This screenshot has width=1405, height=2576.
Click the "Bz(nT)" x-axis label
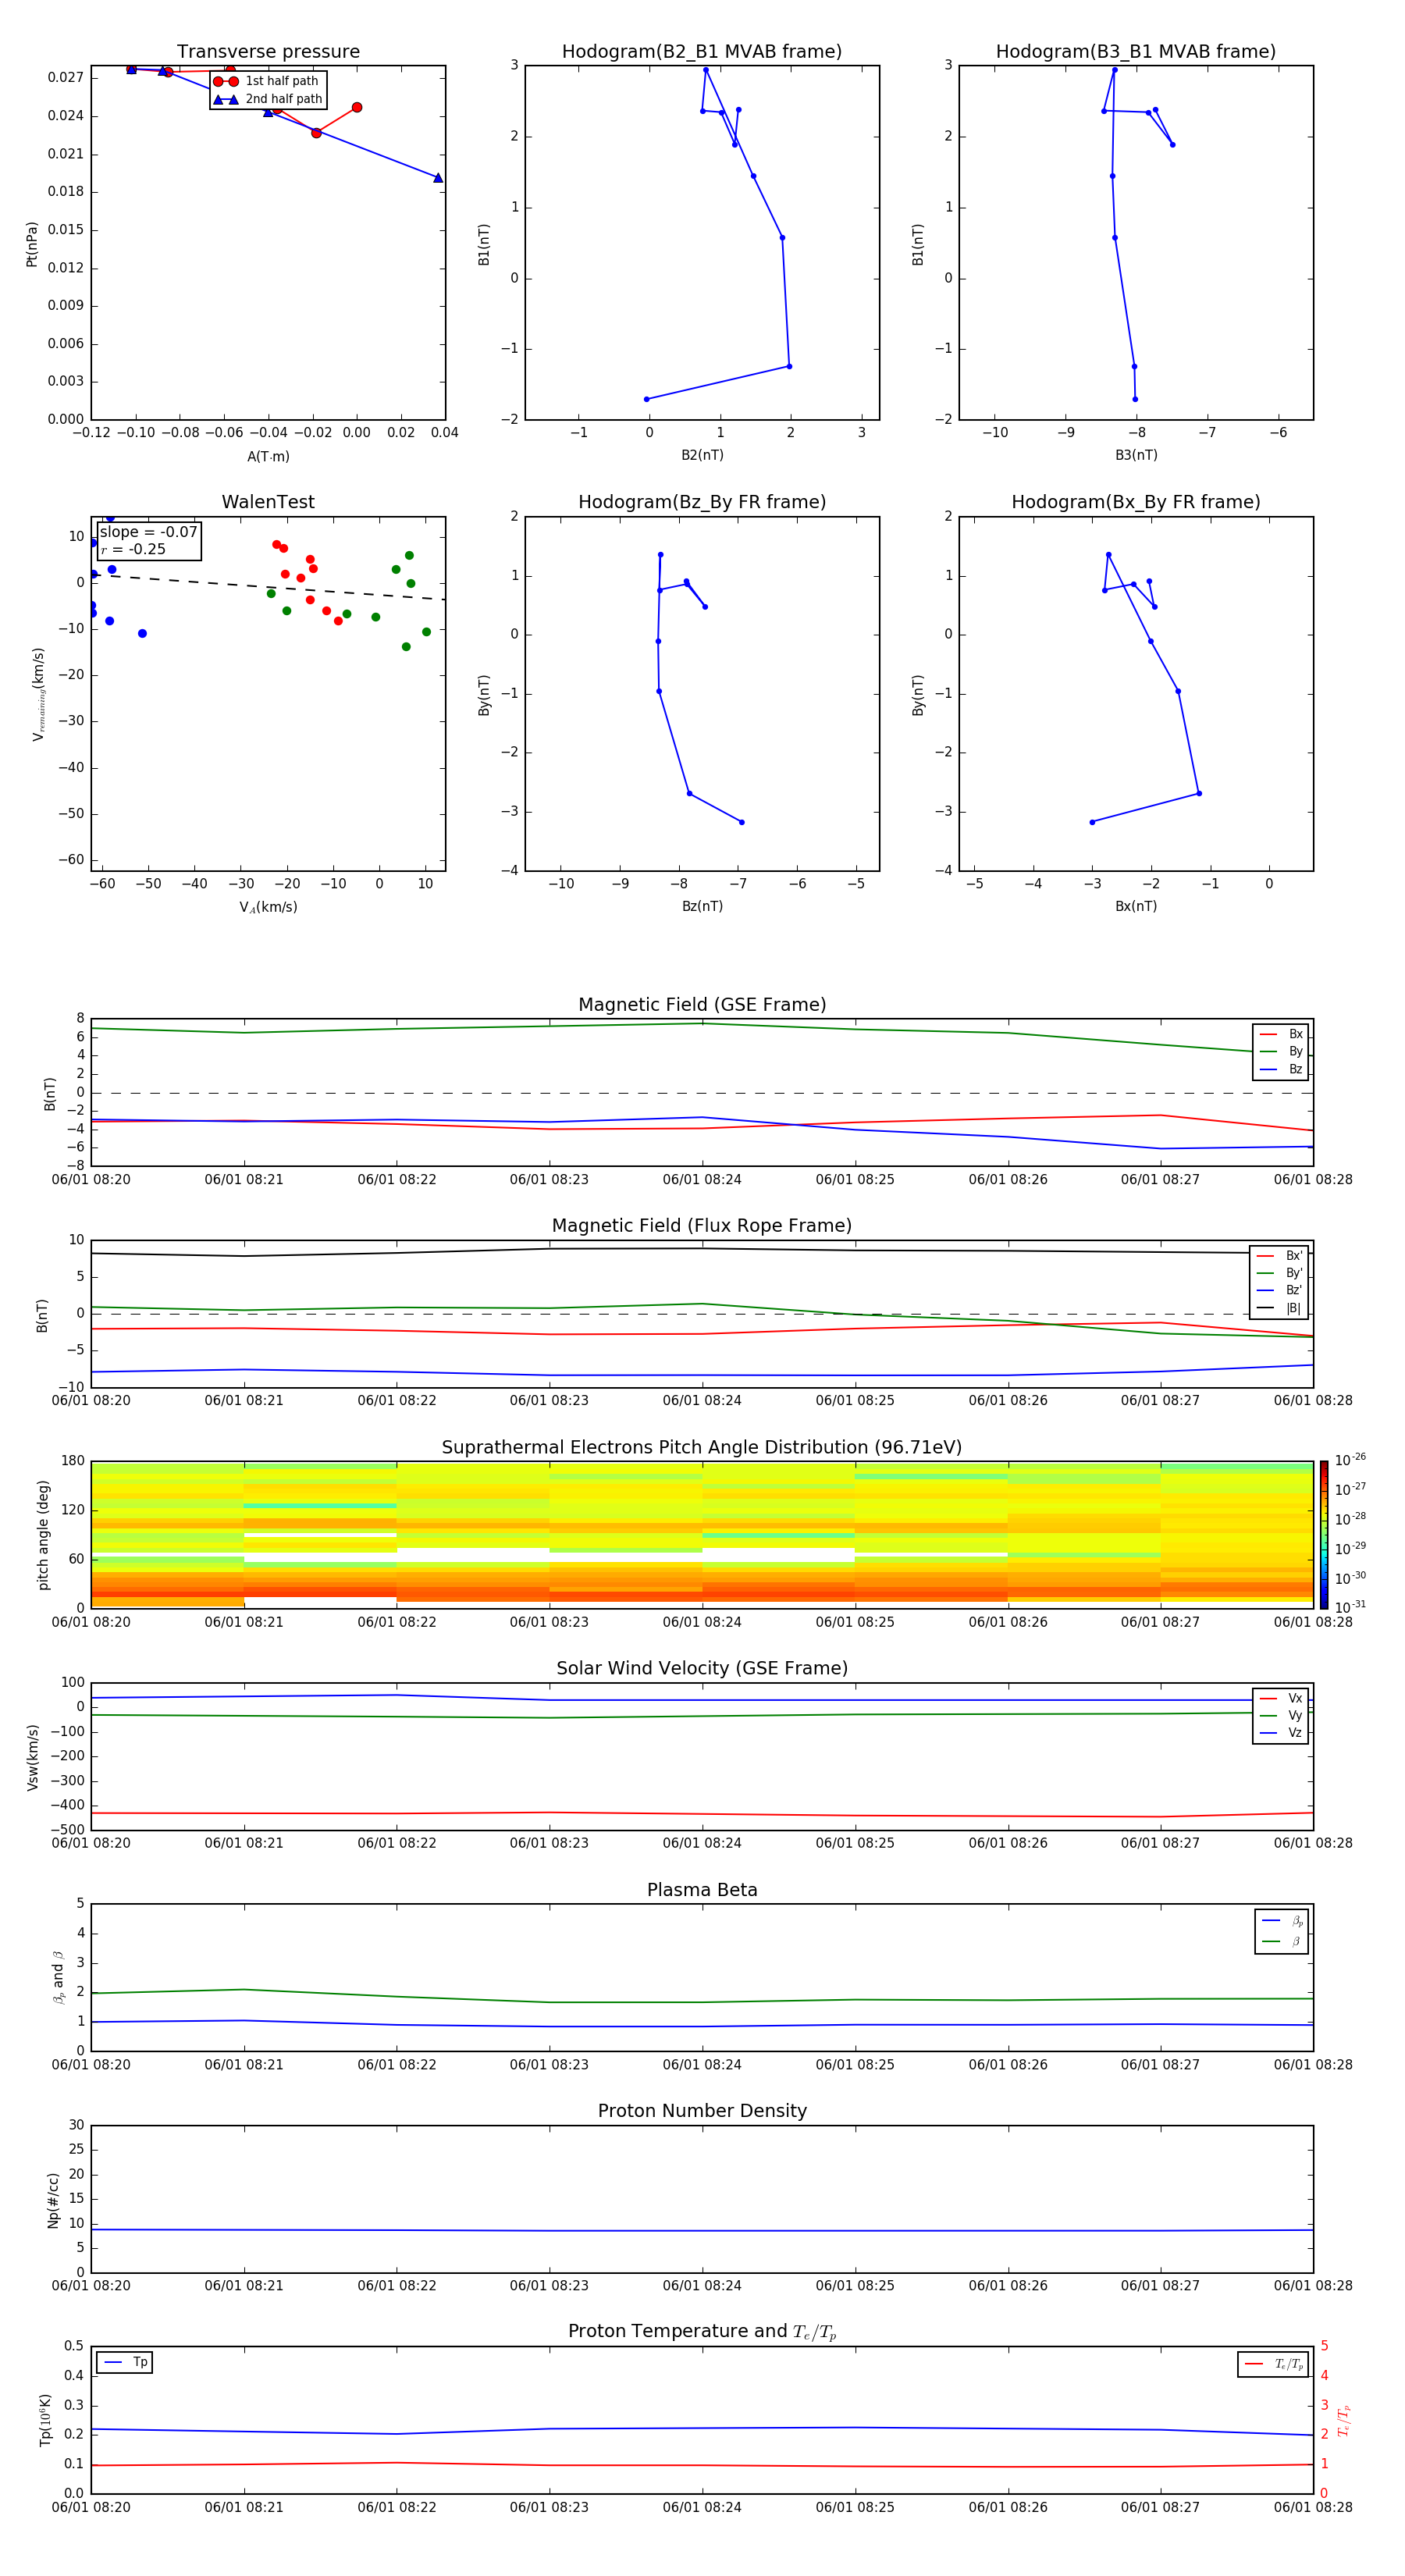[702, 906]
